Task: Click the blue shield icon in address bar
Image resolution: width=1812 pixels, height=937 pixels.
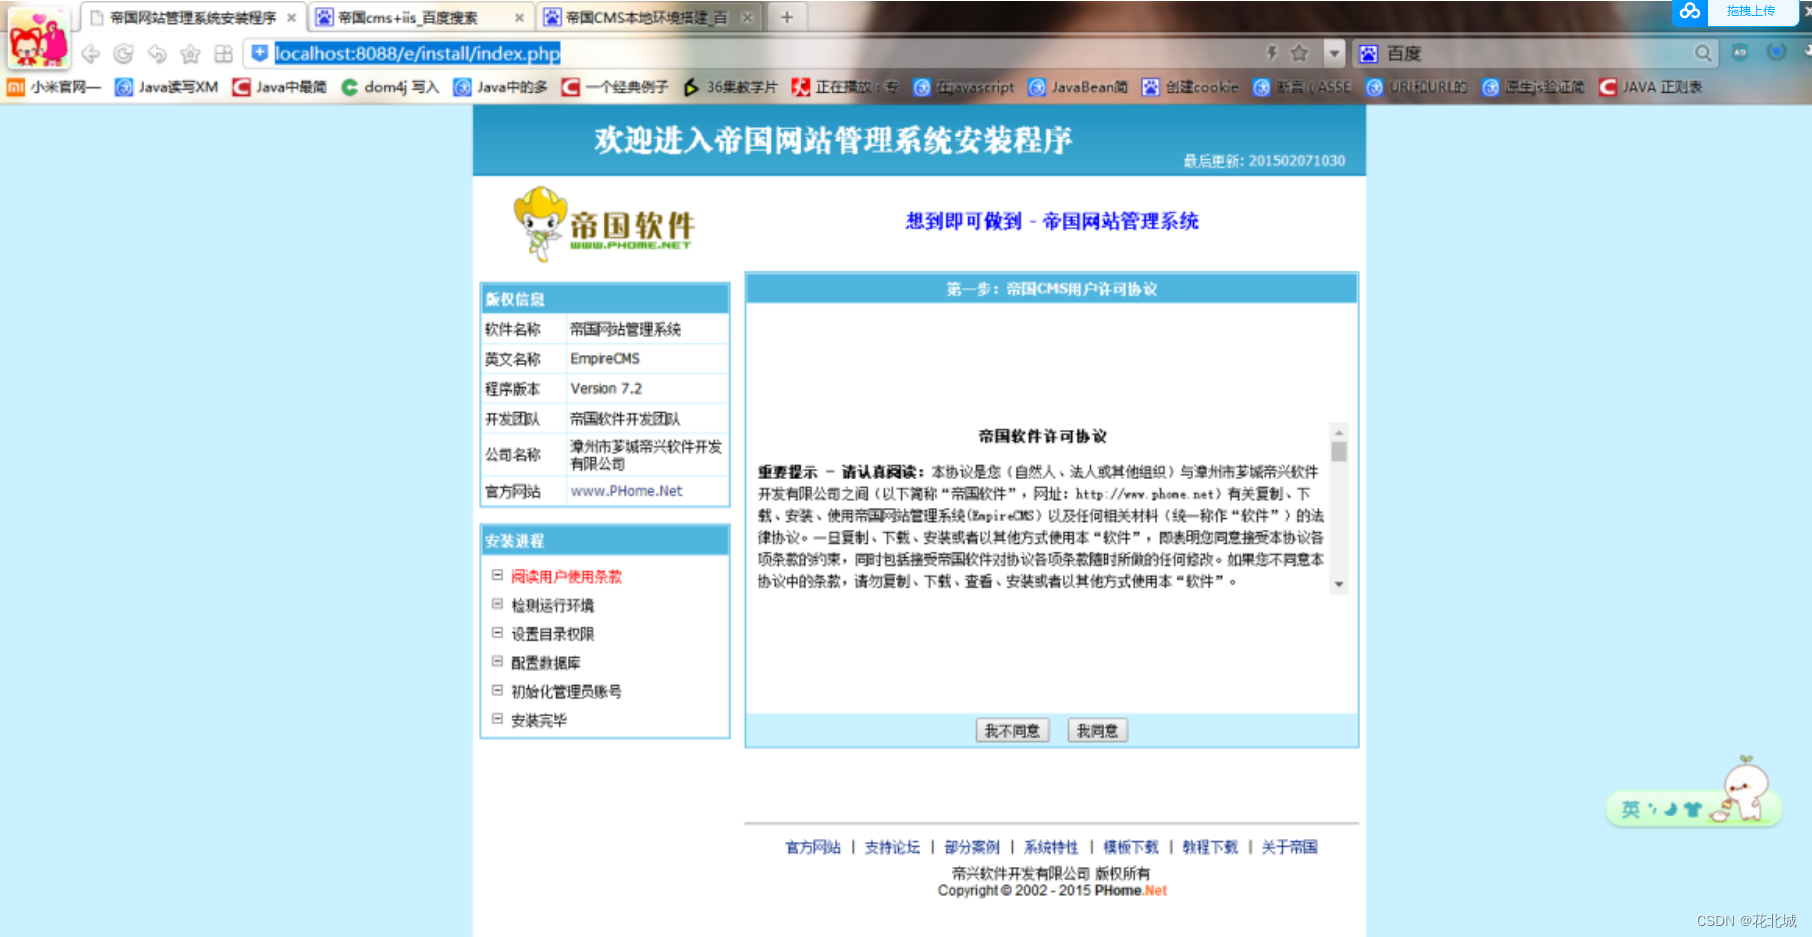Action: point(260,53)
